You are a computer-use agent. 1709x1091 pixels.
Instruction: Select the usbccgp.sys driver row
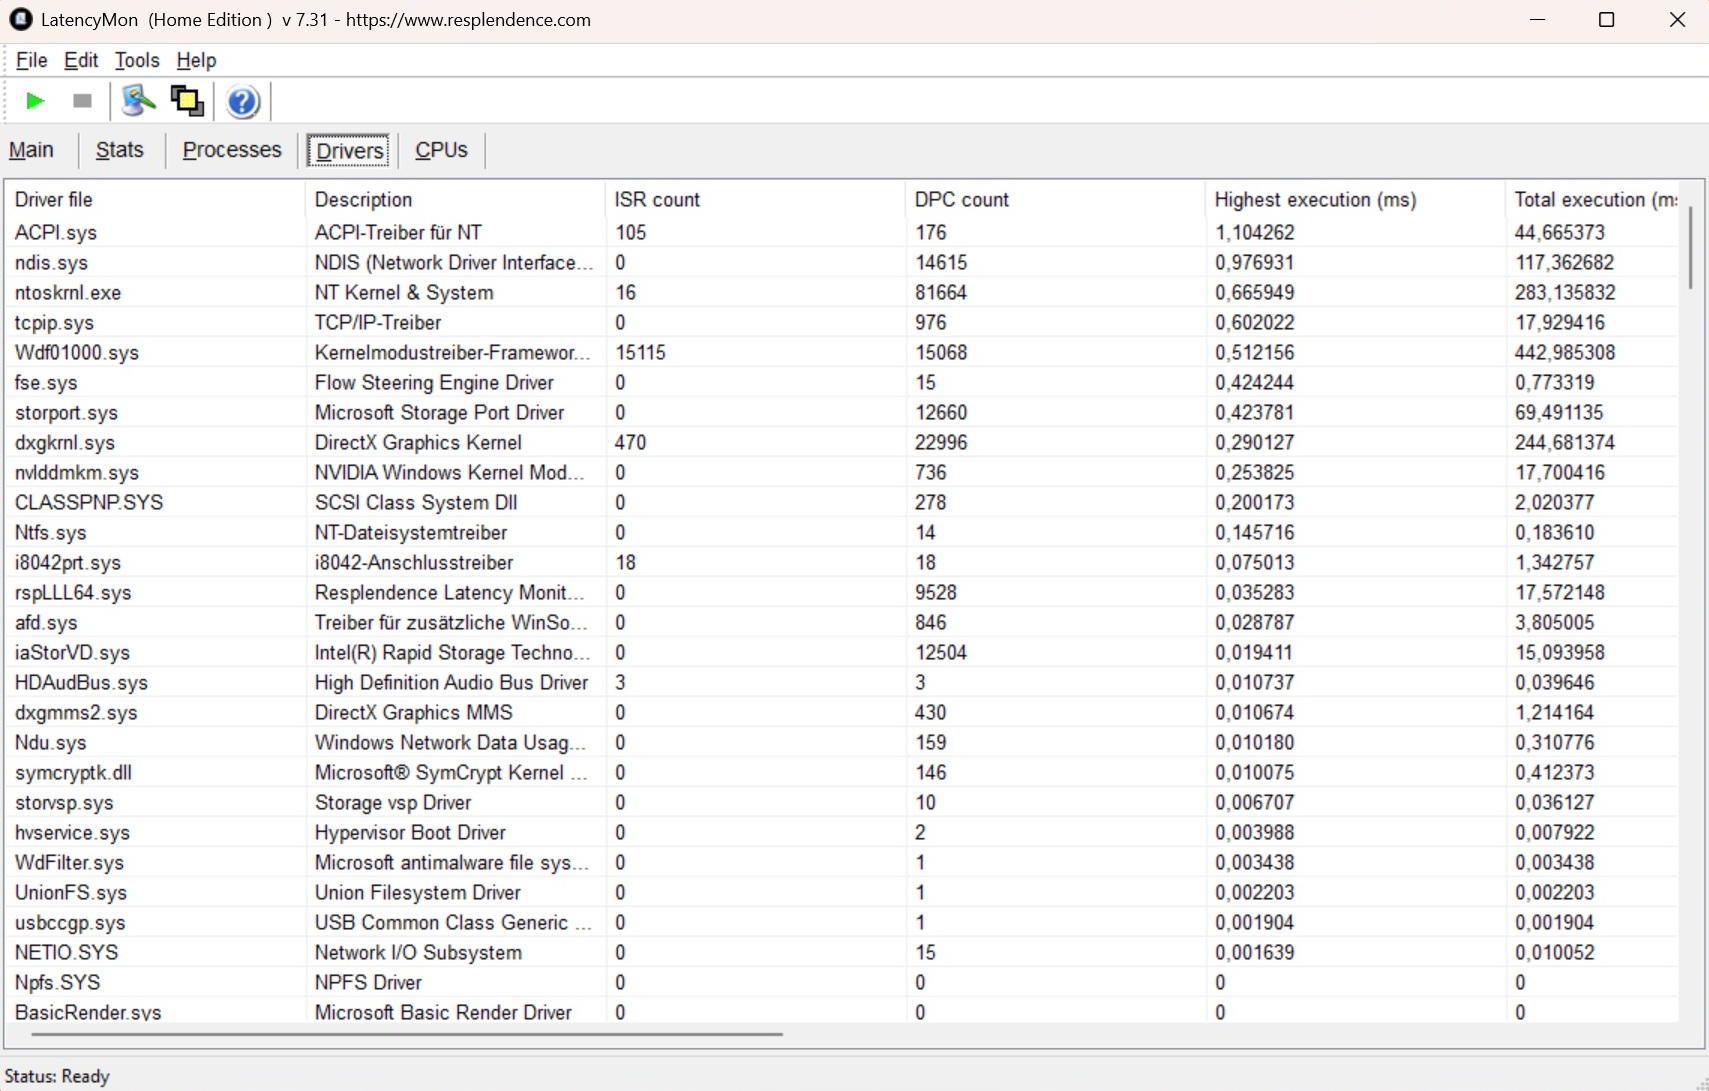(x=842, y=922)
